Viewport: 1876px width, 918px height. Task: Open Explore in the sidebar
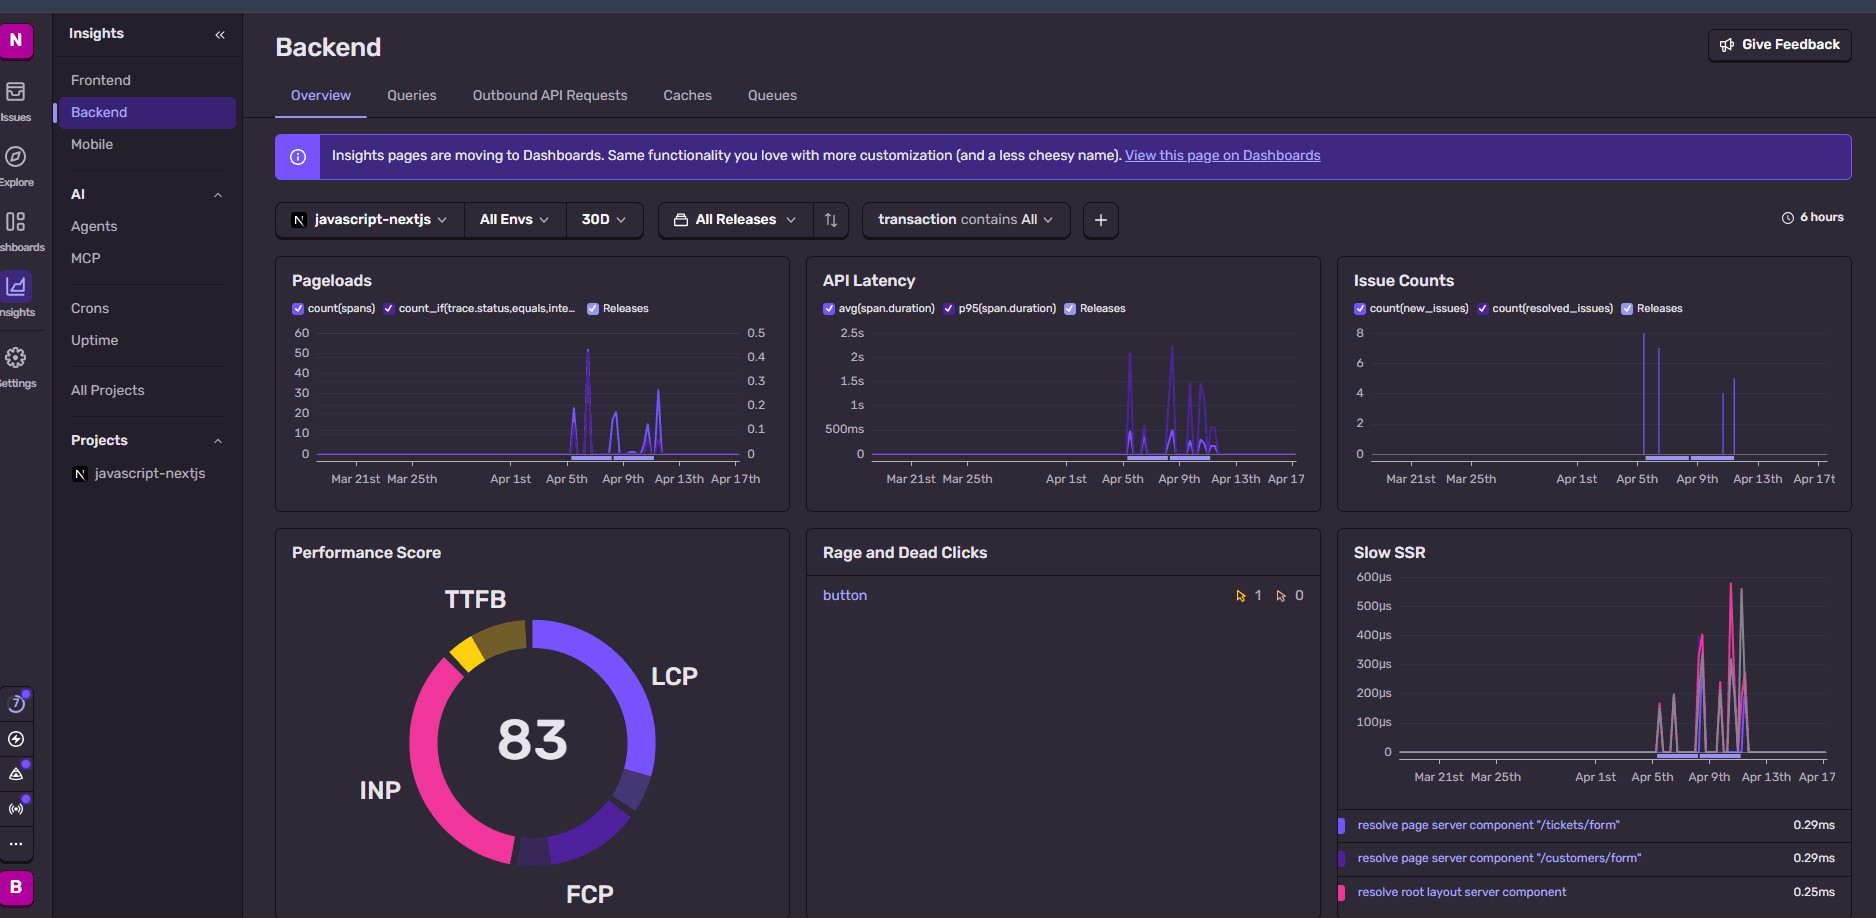pyautogui.click(x=16, y=158)
